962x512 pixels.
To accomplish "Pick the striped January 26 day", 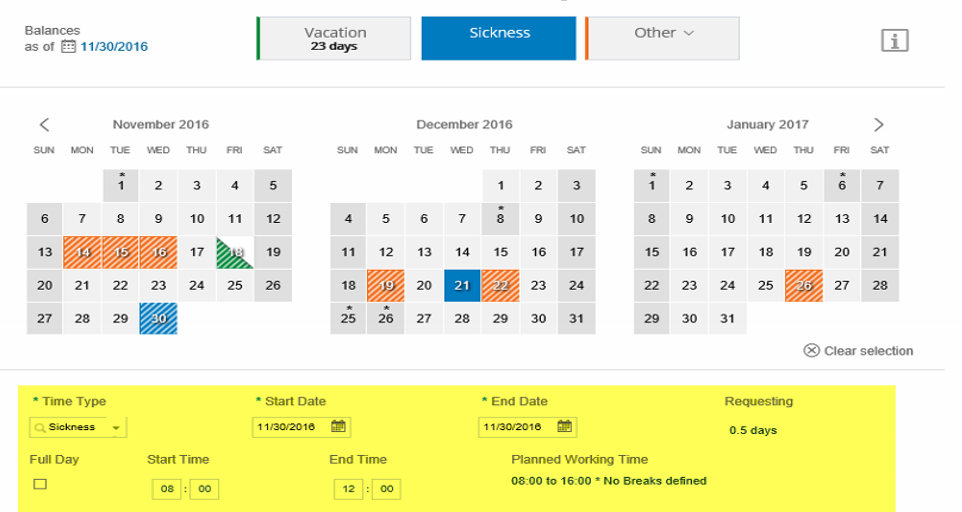I will pos(804,285).
